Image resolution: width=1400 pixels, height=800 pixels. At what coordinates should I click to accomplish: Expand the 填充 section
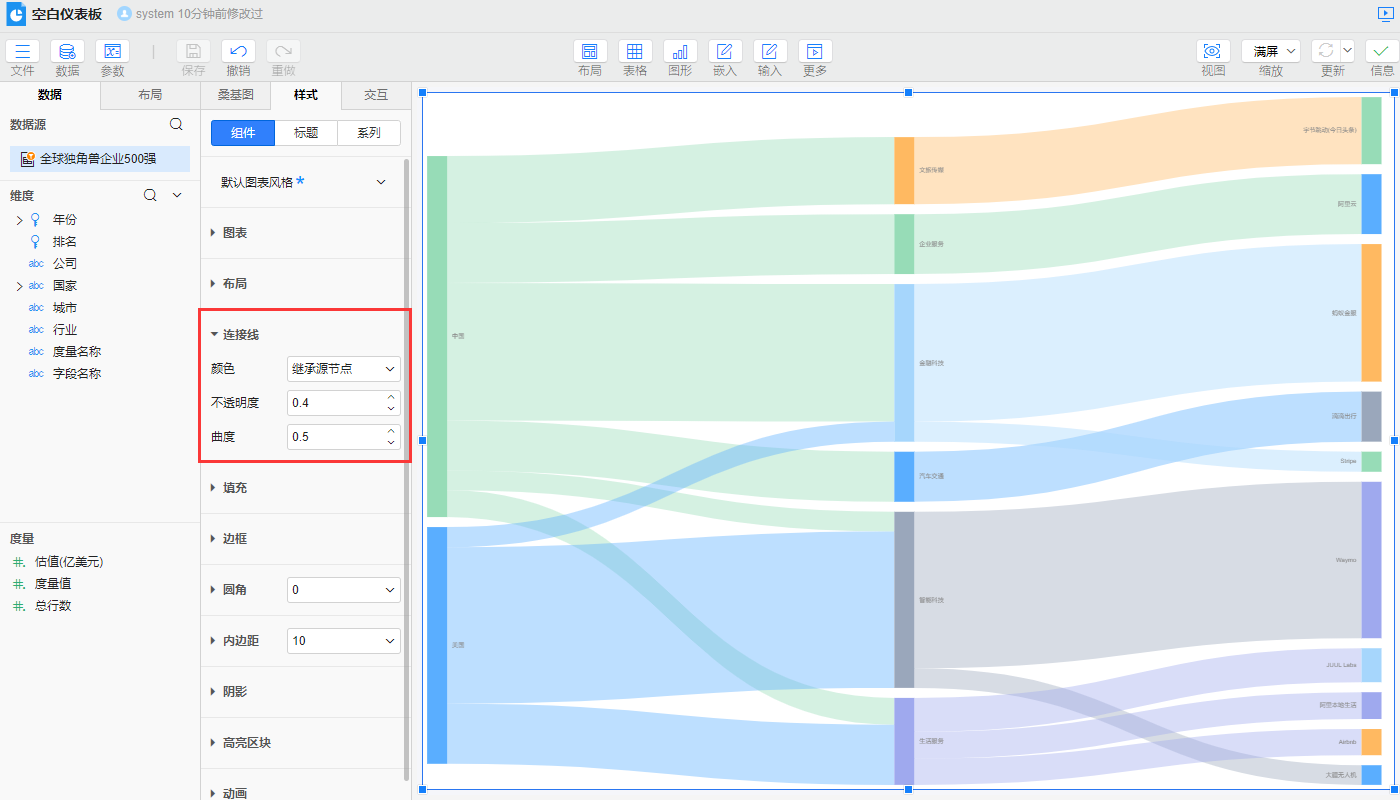coord(235,488)
